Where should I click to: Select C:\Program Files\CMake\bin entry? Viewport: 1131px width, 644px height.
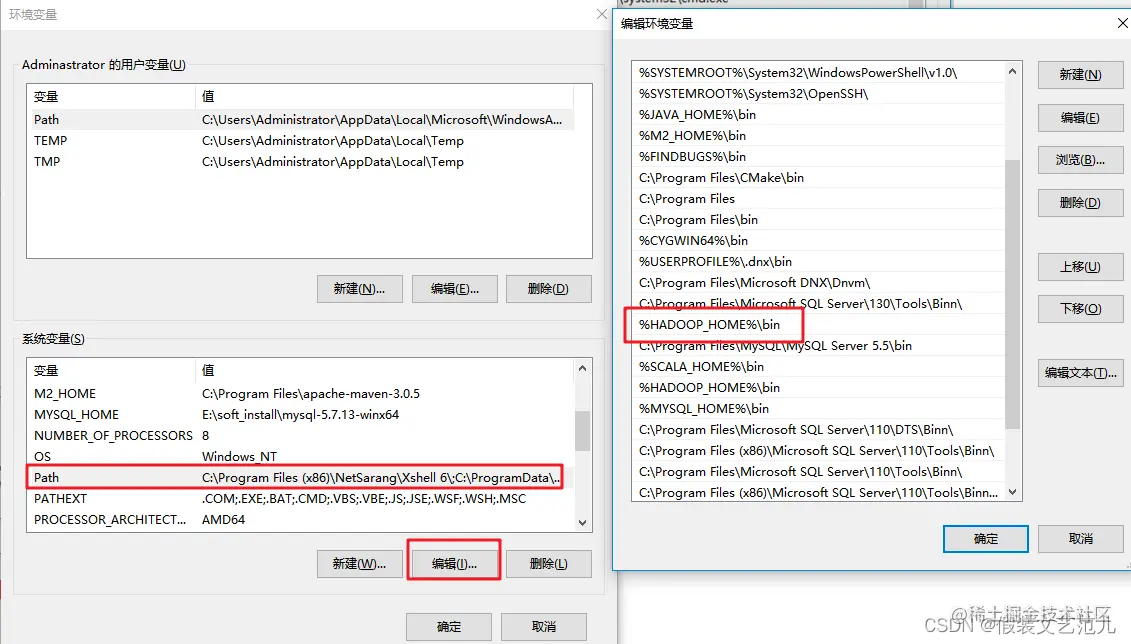818,177
